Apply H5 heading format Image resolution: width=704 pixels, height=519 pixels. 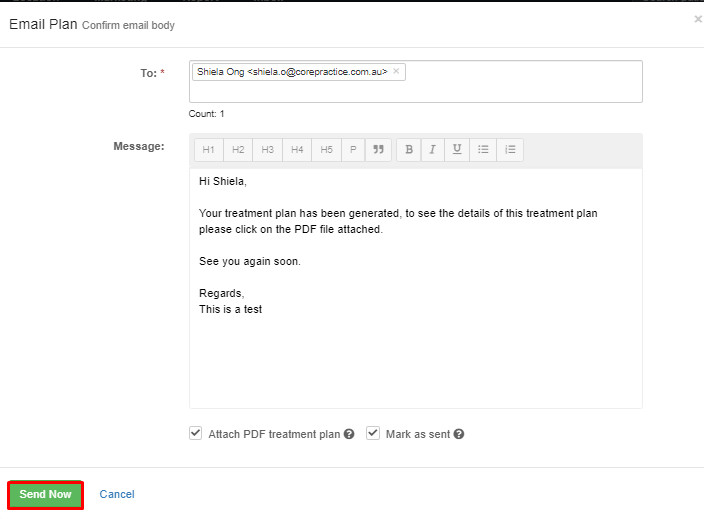click(326, 150)
